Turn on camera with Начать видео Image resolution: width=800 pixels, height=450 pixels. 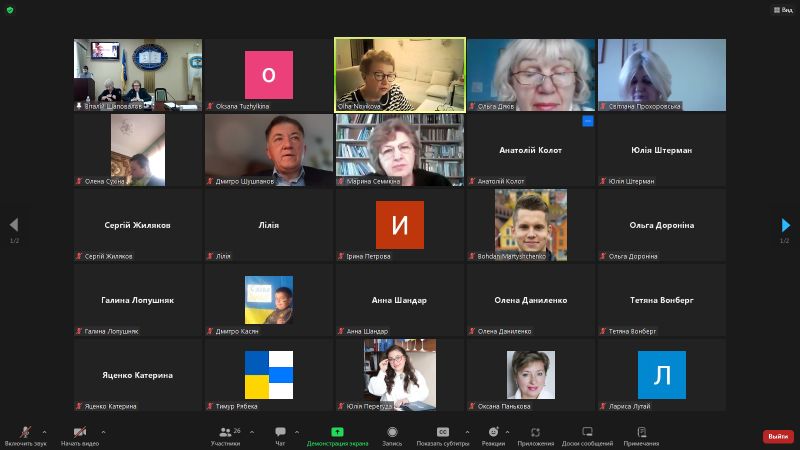pyautogui.click(x=80, y=435)
